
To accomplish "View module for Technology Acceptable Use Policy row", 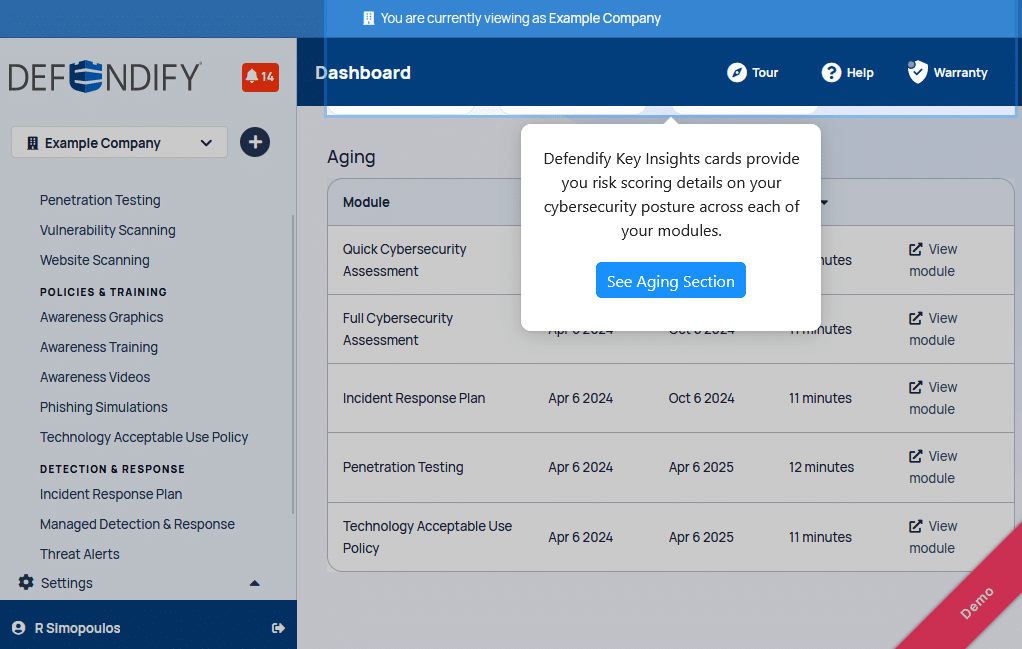I will tap(933, 537).
